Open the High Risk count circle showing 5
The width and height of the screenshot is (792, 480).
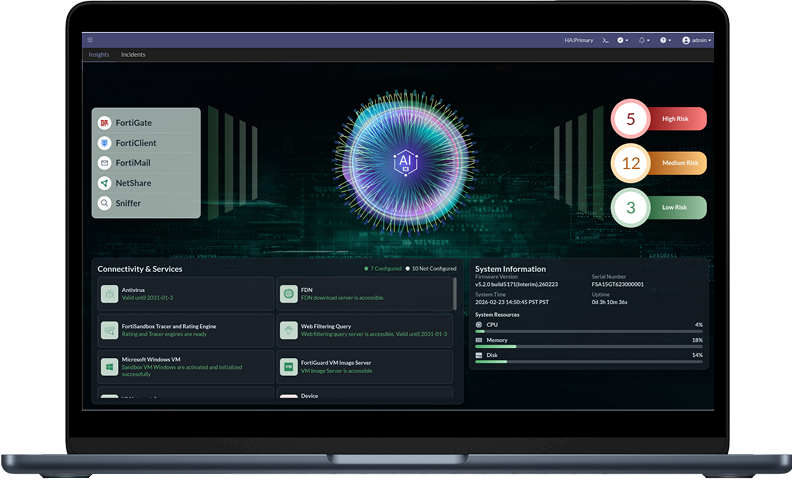(630, 119)
